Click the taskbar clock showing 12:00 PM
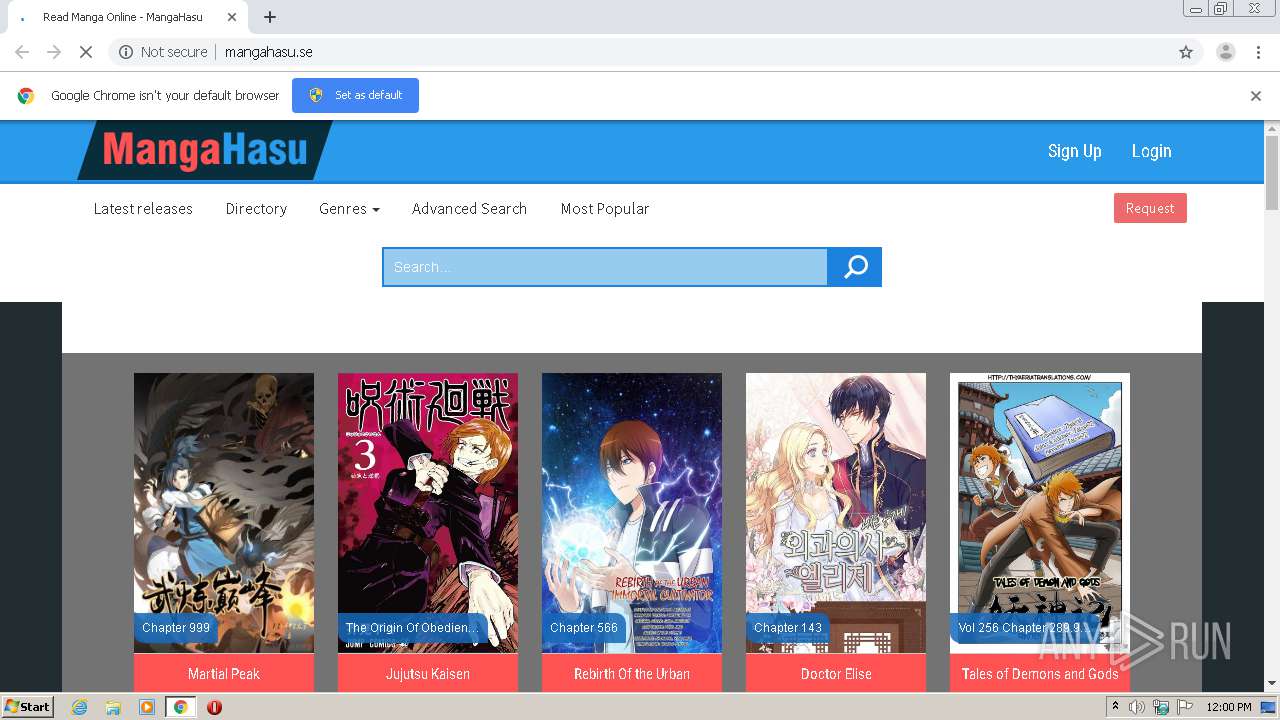Screen dimensions: 1280x720 click(1228, 707)
